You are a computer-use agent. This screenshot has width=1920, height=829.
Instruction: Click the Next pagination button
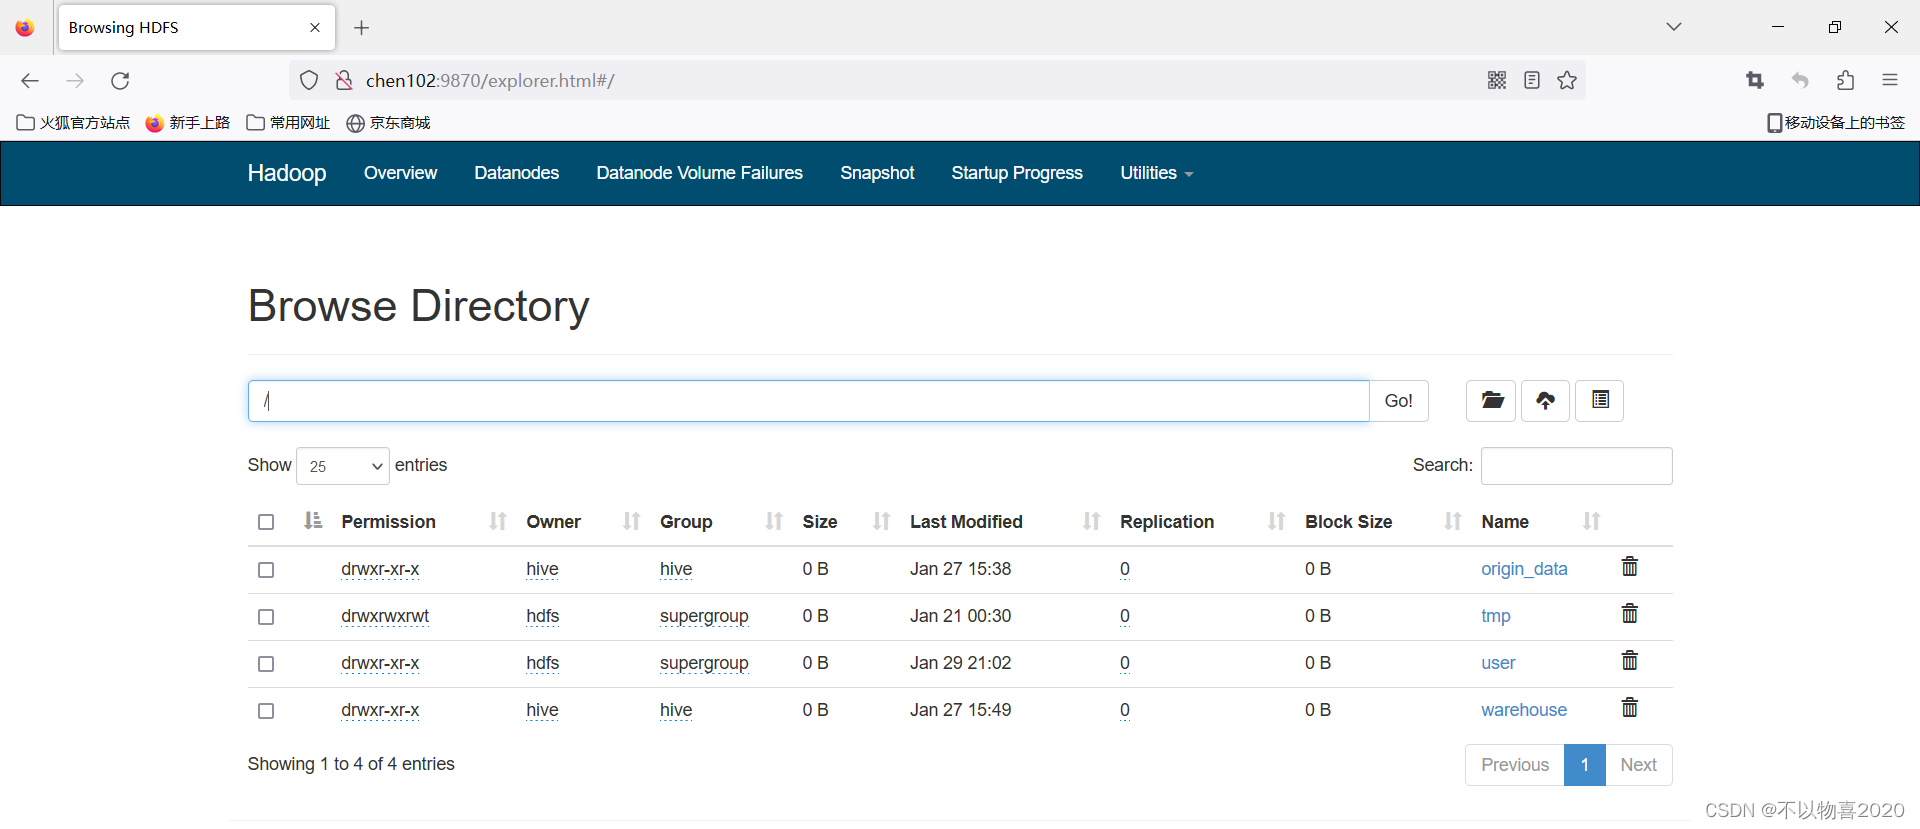[1638, 765]
